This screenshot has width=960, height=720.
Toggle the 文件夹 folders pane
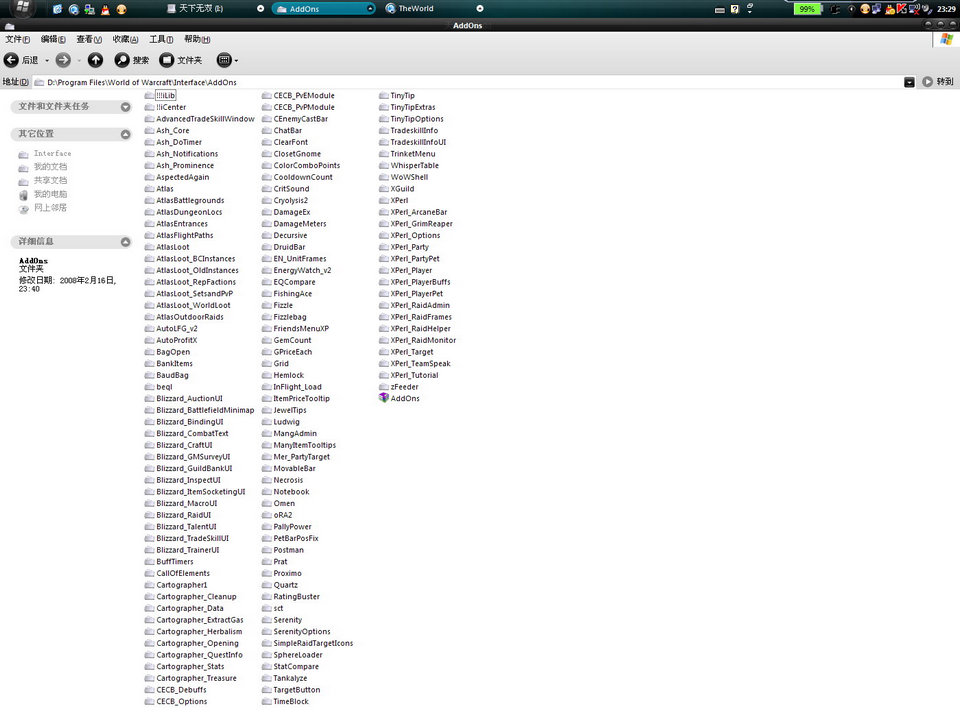point(181,60)
